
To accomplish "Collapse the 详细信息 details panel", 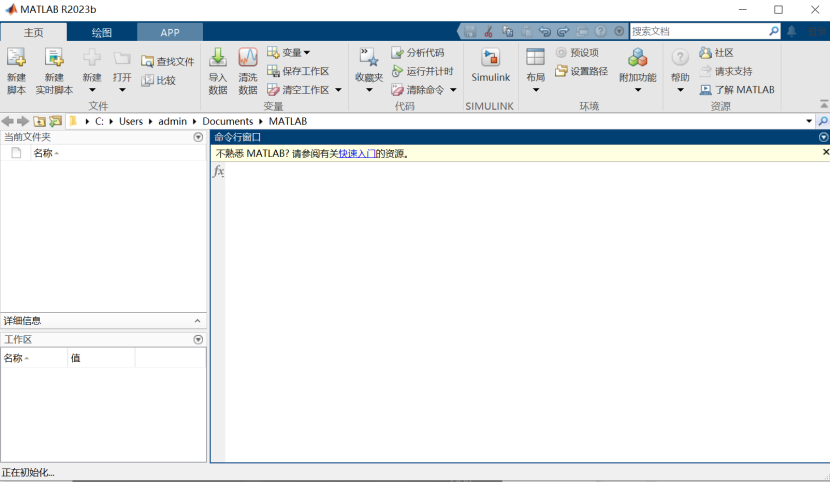I will (197, 321).
